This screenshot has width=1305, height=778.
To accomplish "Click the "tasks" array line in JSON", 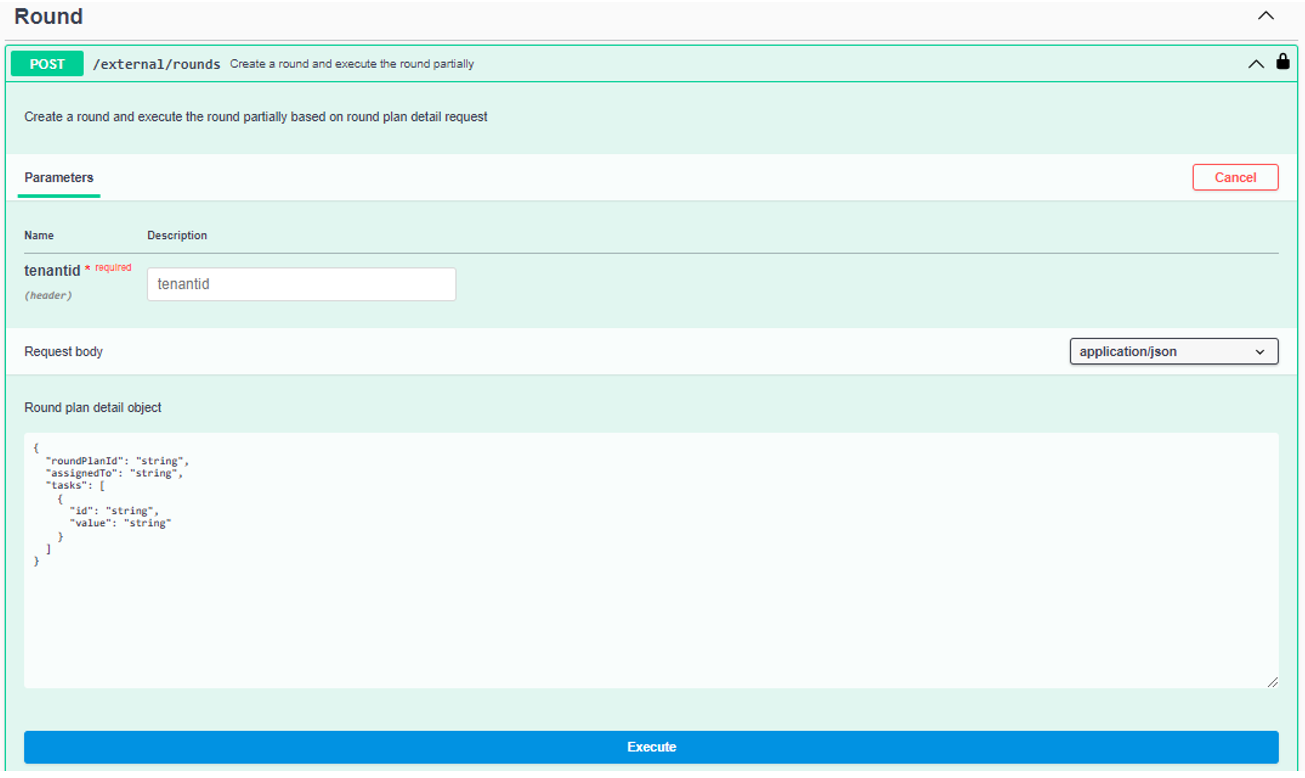I will click(x=75, y=485).
